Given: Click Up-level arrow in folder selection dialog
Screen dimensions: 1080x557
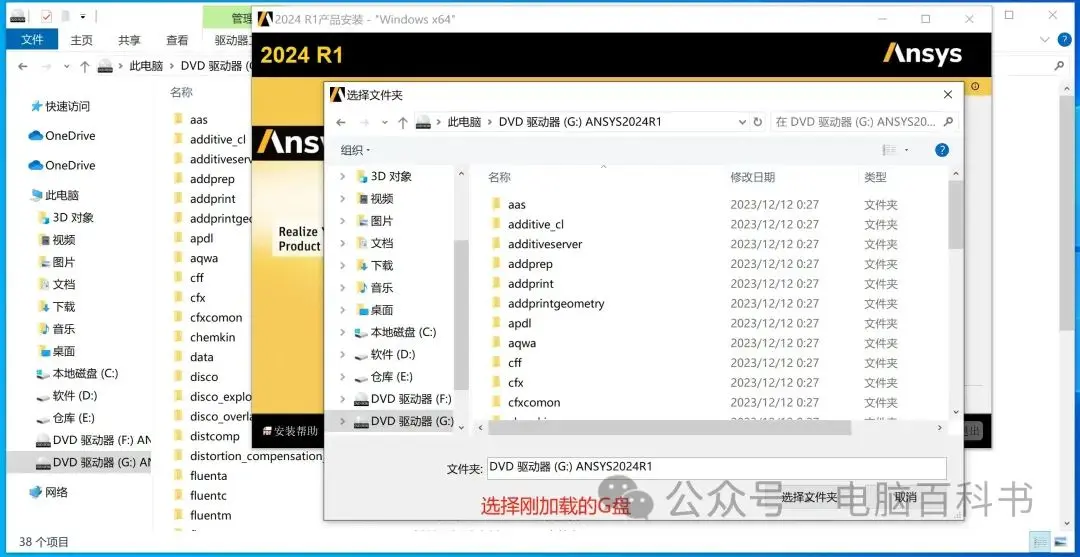Looking at the screenshot, I should [x=403, y=122].
